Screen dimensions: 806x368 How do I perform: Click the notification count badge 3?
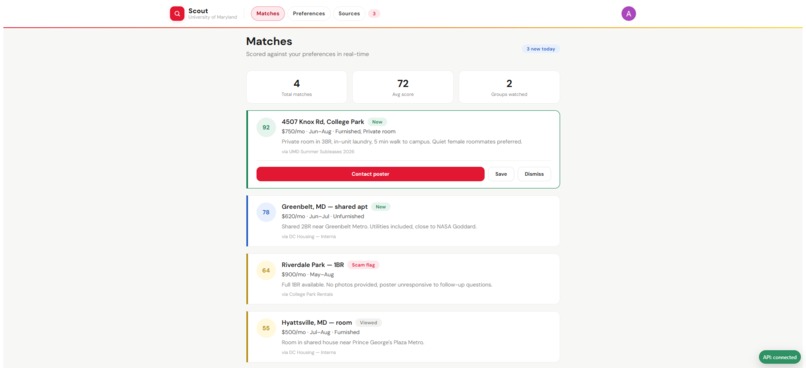tap(374, 14)
